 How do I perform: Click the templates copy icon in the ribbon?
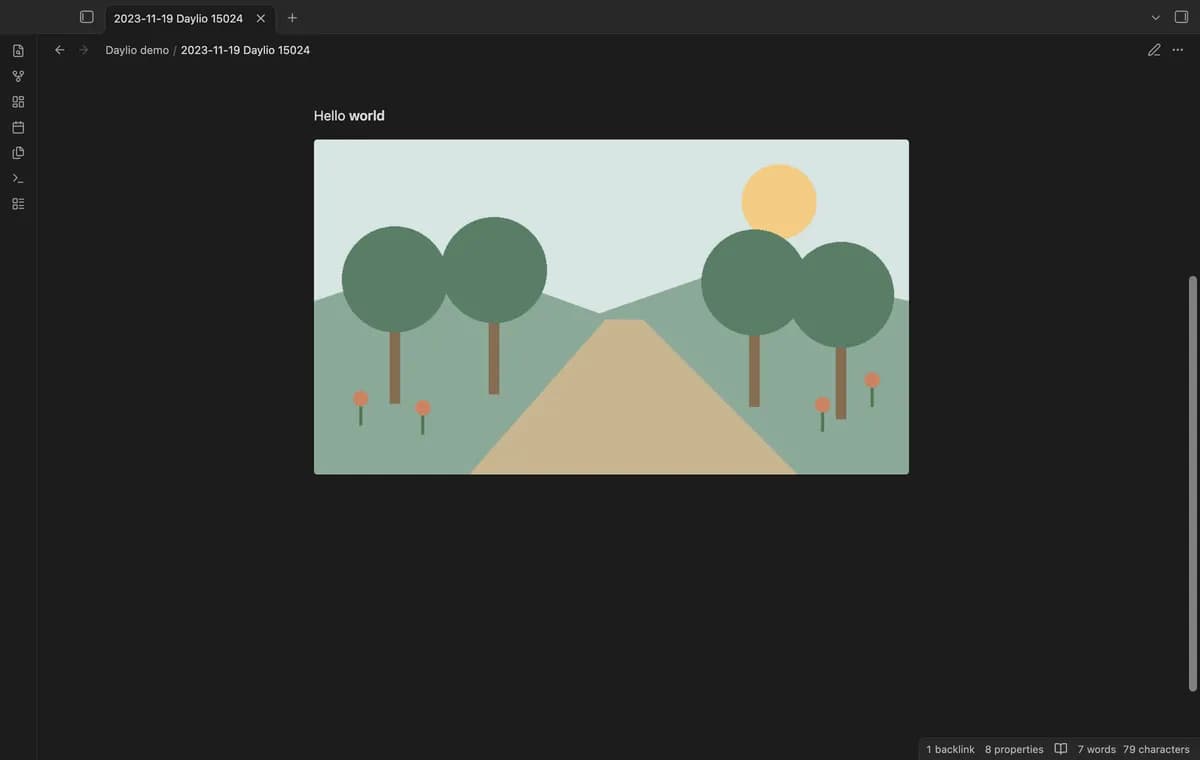[18, 153]
